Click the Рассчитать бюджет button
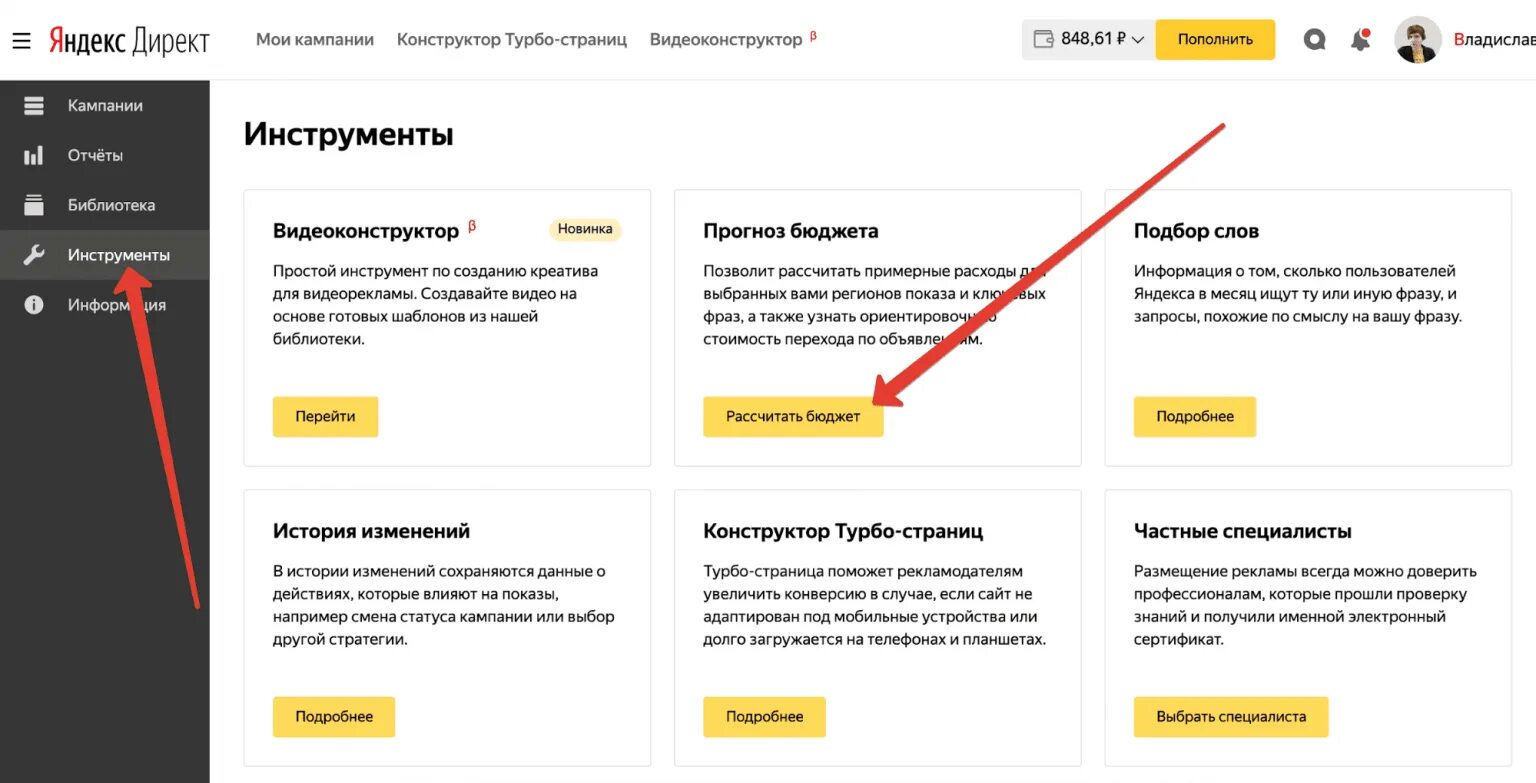The width and height of the screenshot is (1536, 783). coord(793,416)
